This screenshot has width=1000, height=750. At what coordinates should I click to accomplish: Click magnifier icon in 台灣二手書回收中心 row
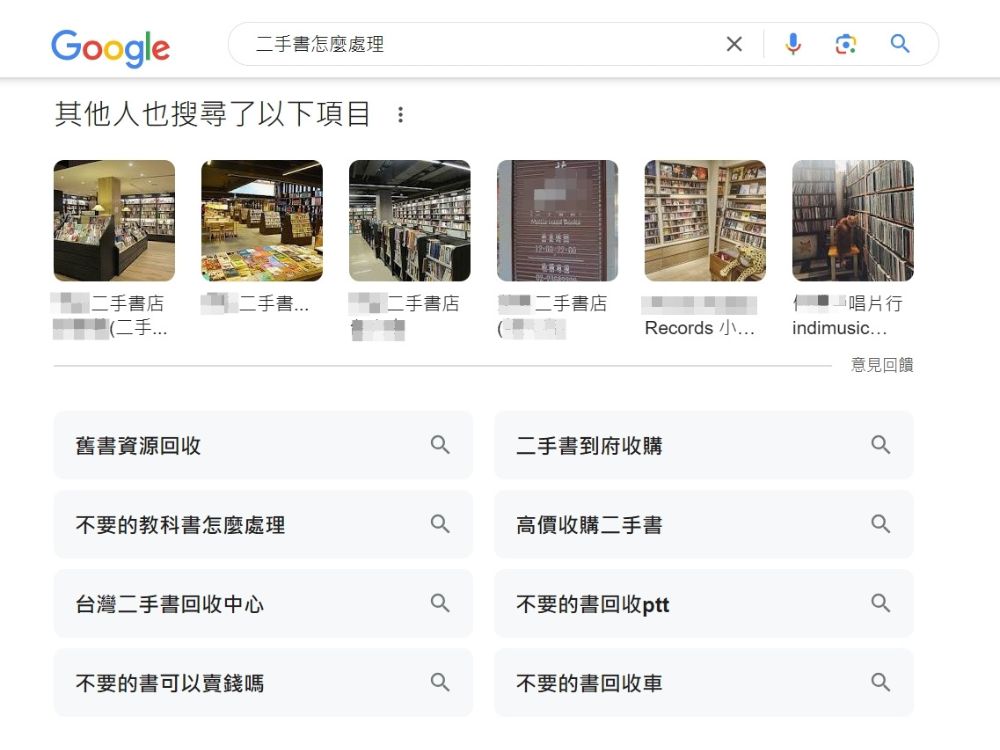[x=440, y=603]
